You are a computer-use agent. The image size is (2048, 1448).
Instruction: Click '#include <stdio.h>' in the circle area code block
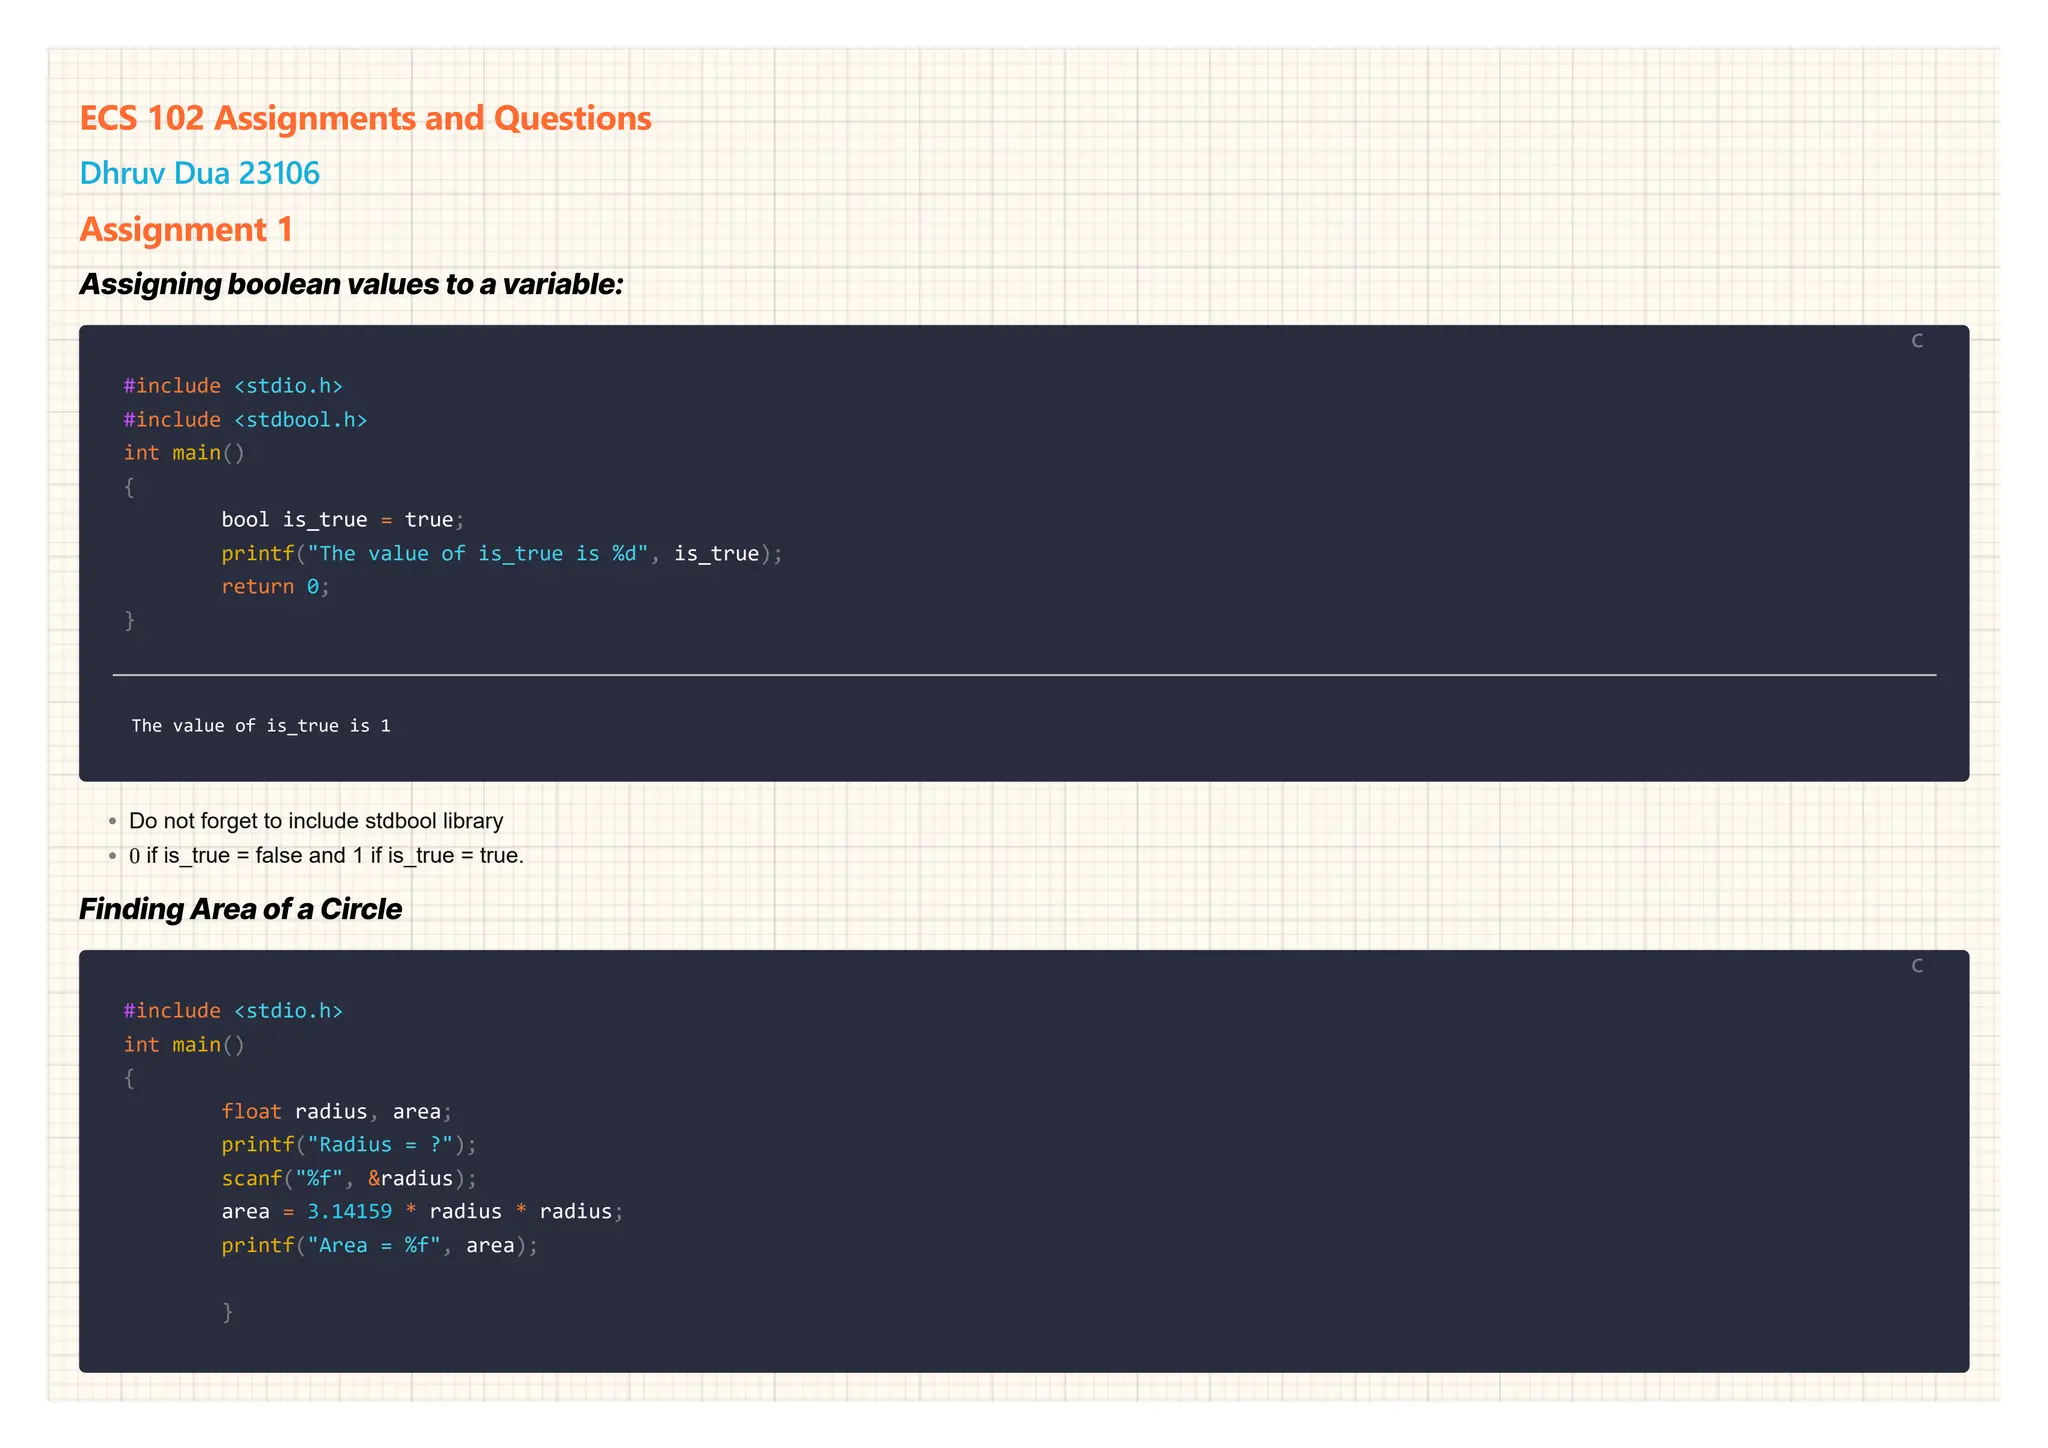[x=233, y=1011]
